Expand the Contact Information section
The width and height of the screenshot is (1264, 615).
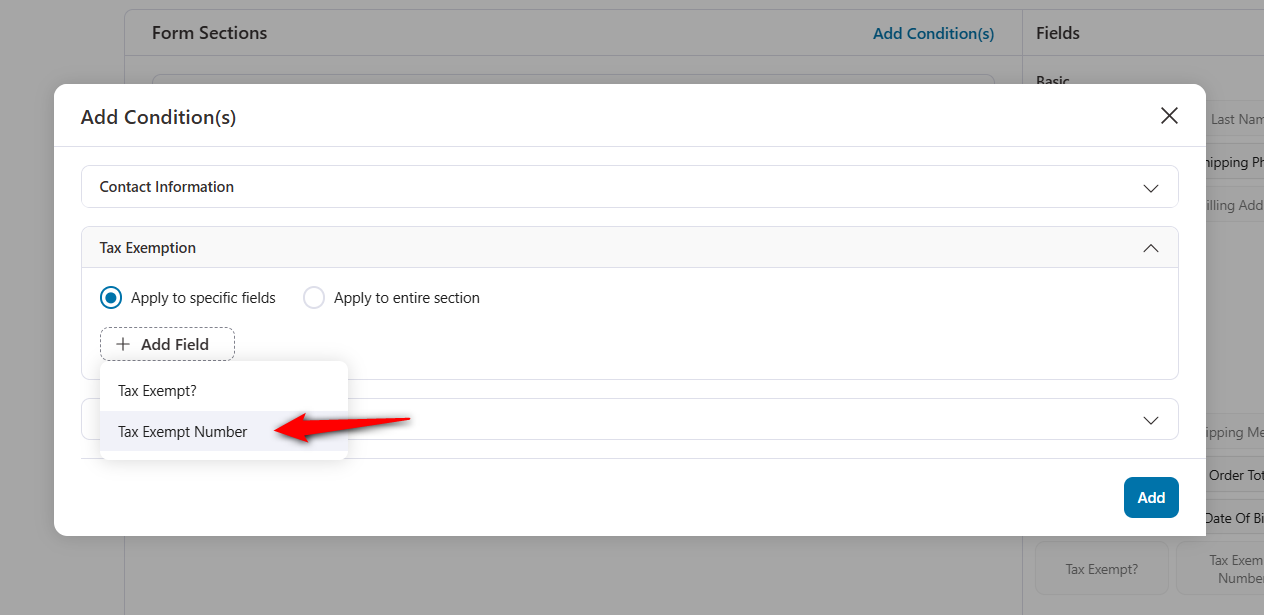tap(1150, 186)
